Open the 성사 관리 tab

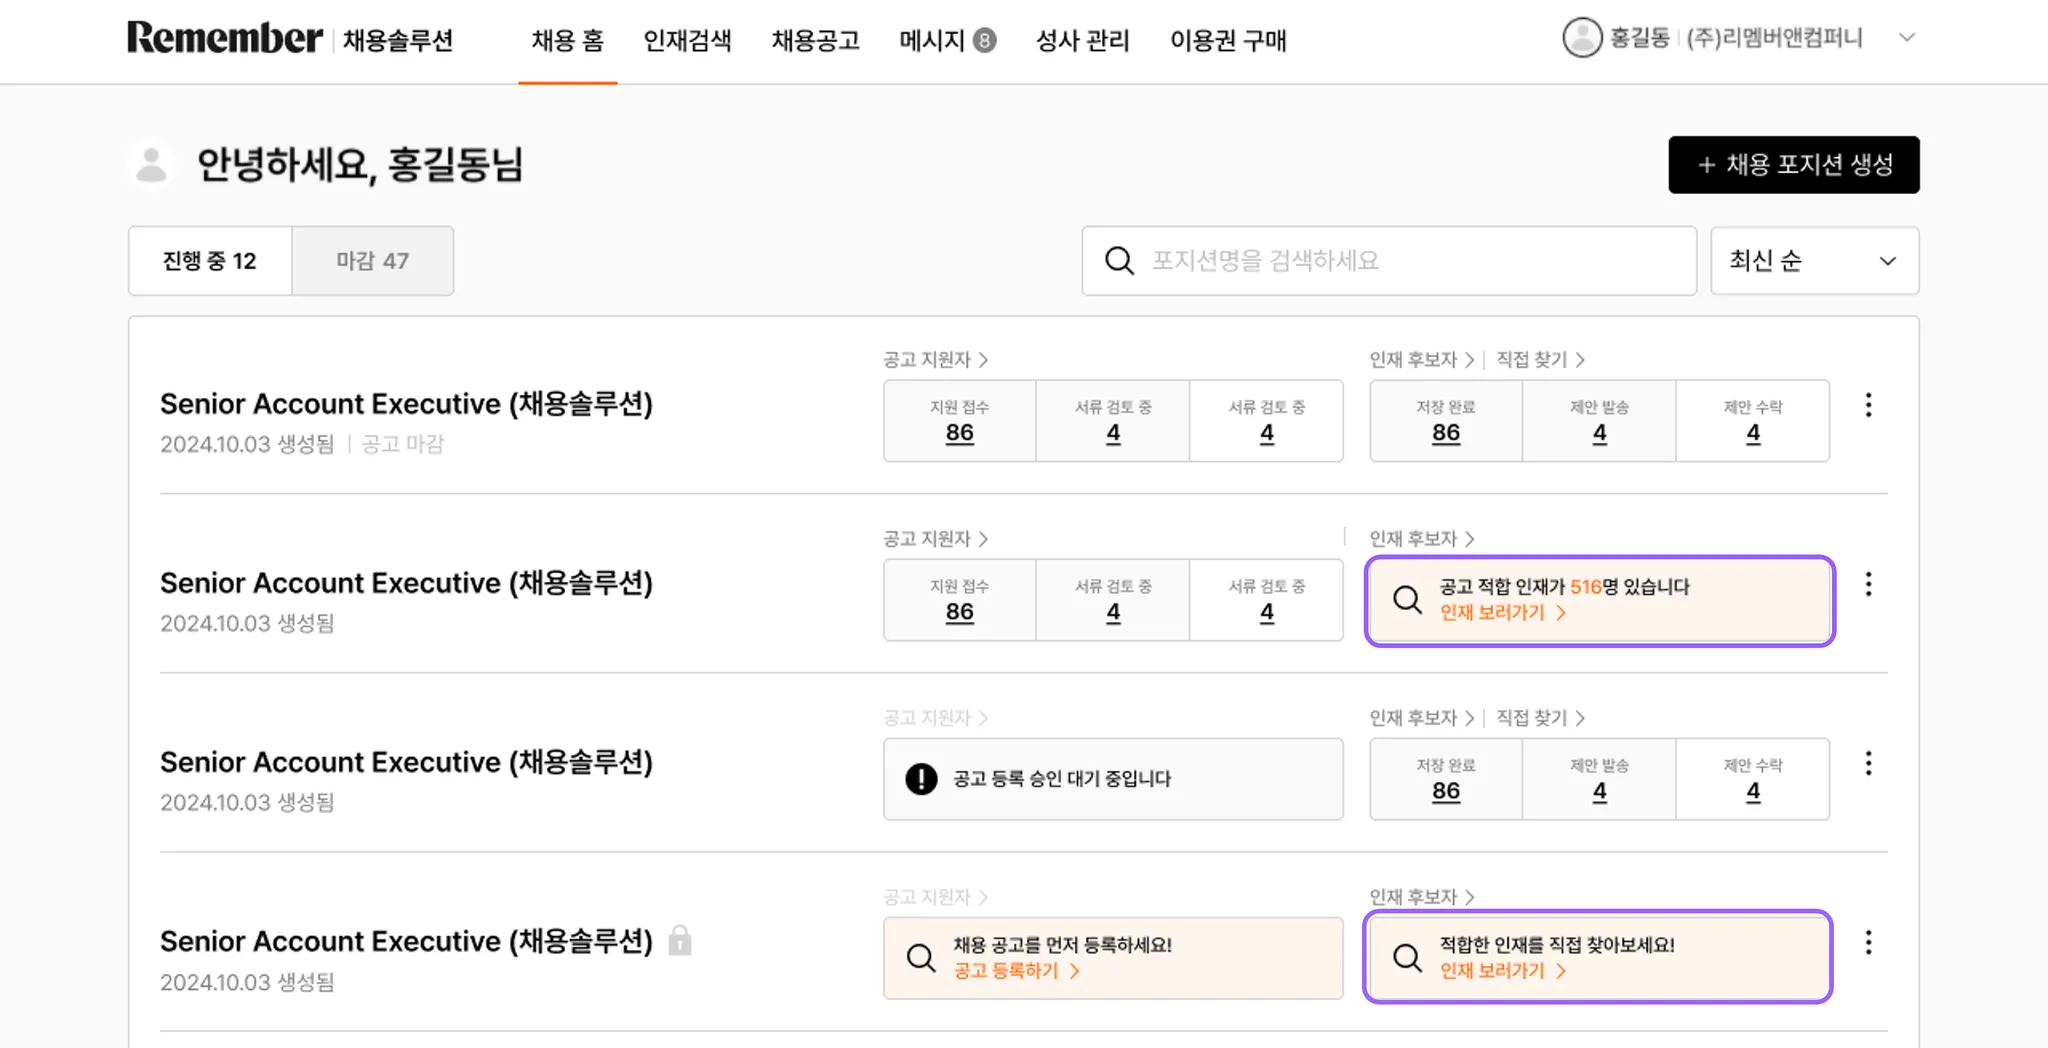point(1082,41)
